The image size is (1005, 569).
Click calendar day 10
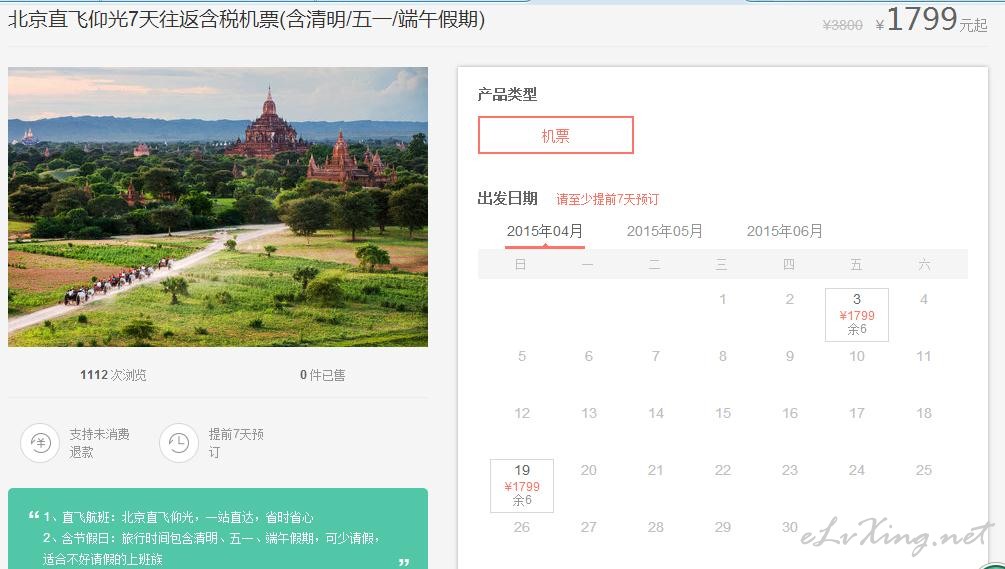(857, 356)
